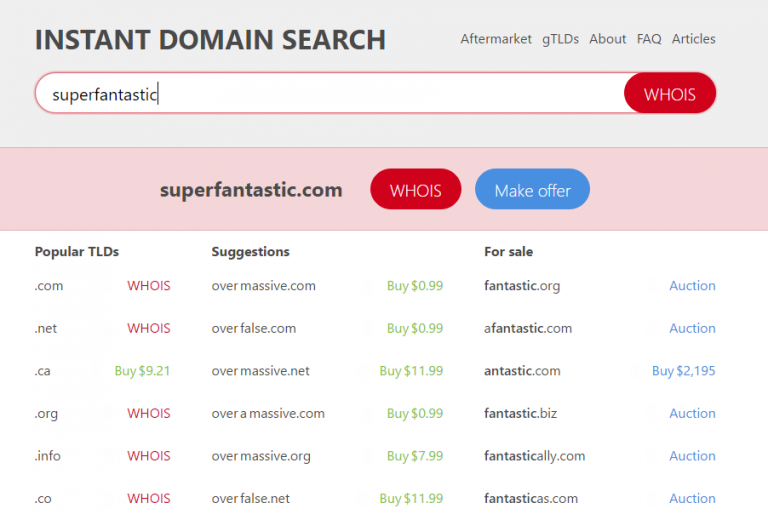Open the About page link

pos(607,39)
